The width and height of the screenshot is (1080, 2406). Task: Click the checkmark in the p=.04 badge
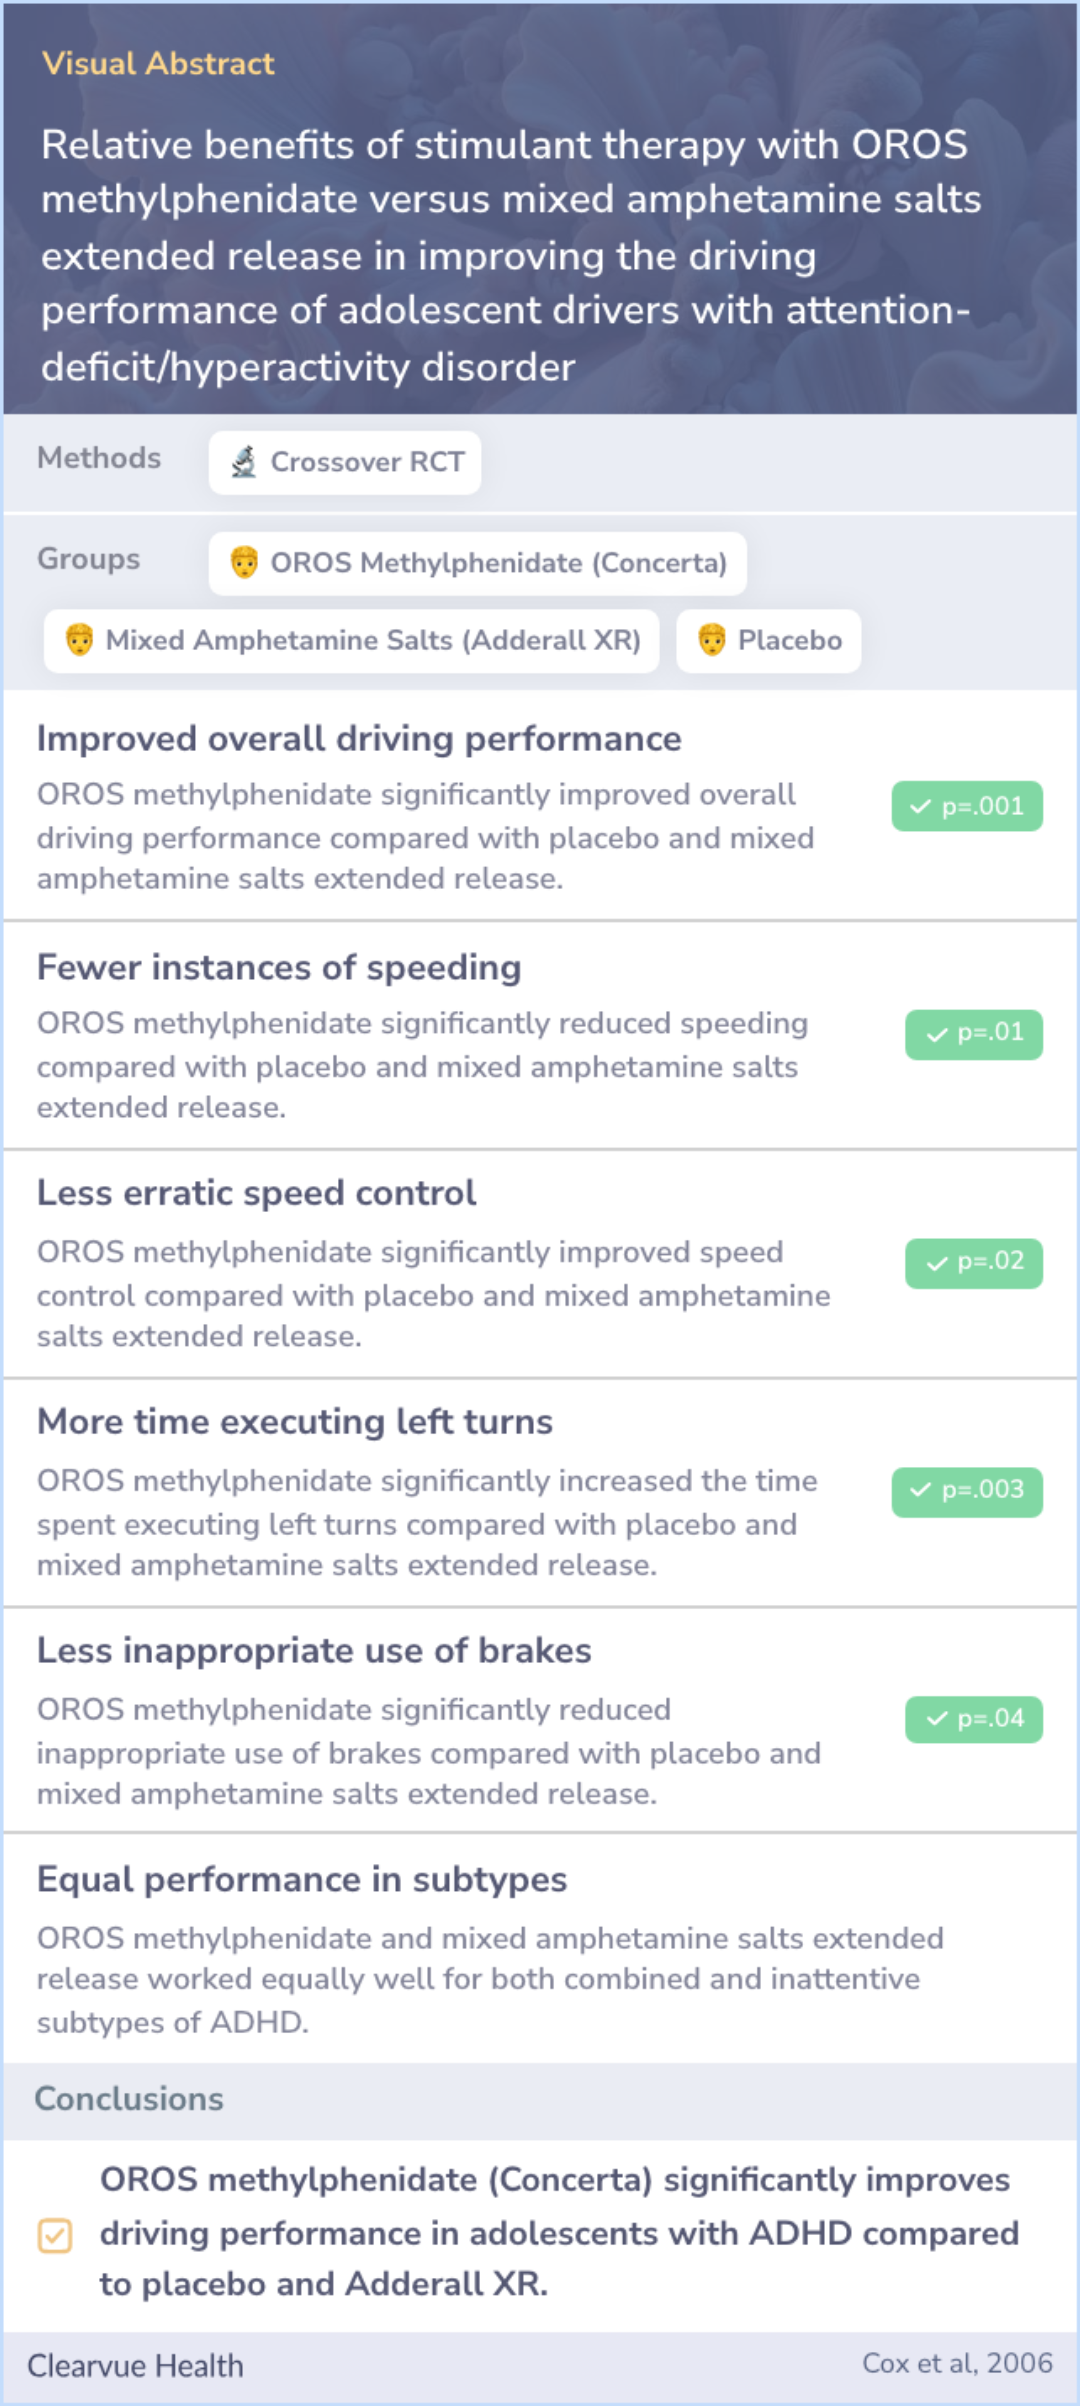(937, 1719)
